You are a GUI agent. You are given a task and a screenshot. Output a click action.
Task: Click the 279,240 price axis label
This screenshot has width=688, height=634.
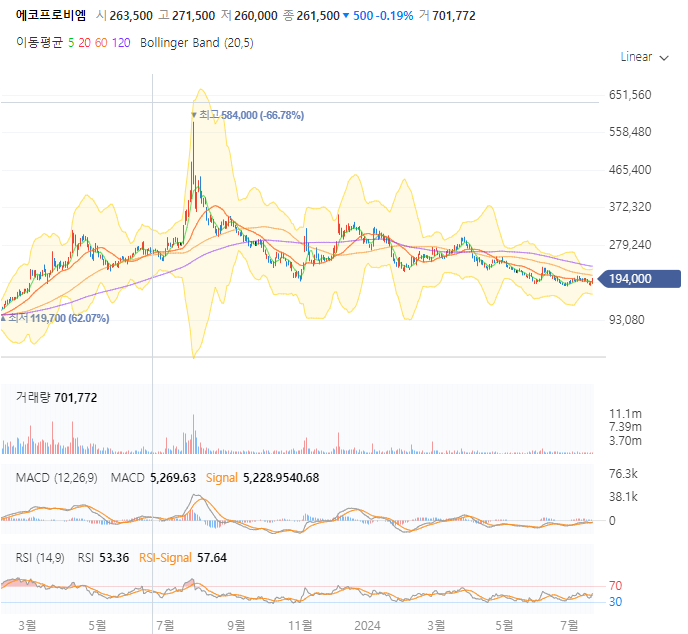(630, 244)
